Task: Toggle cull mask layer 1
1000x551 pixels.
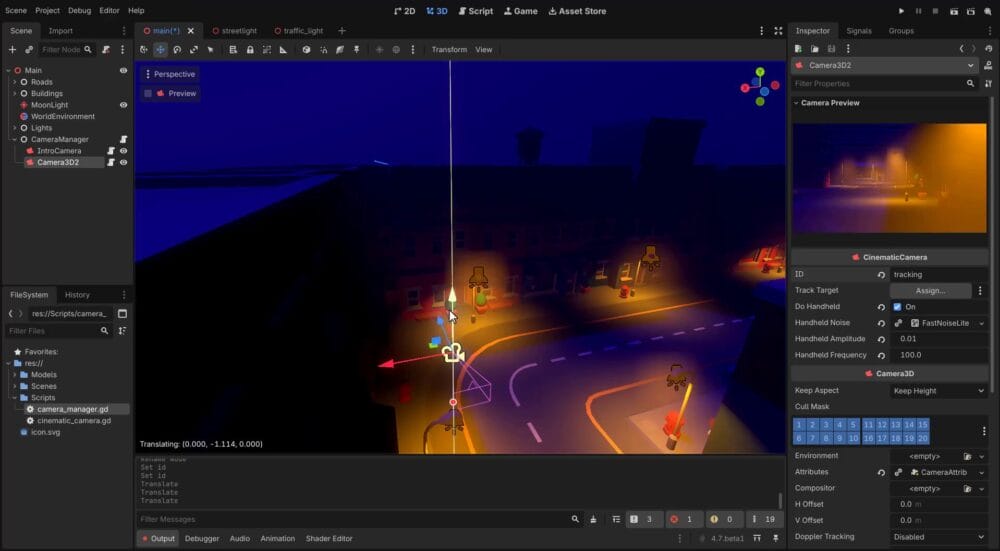Action: pos(799,425)
